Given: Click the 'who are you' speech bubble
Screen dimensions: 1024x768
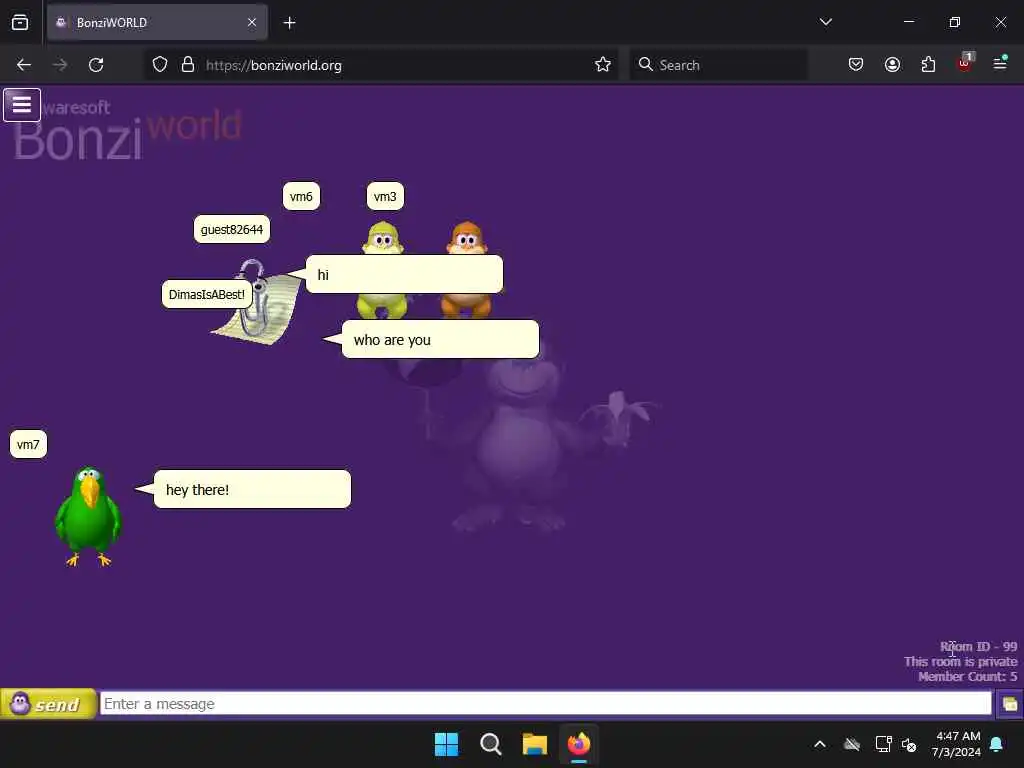Looking at the screenshot, I should 440,340.
